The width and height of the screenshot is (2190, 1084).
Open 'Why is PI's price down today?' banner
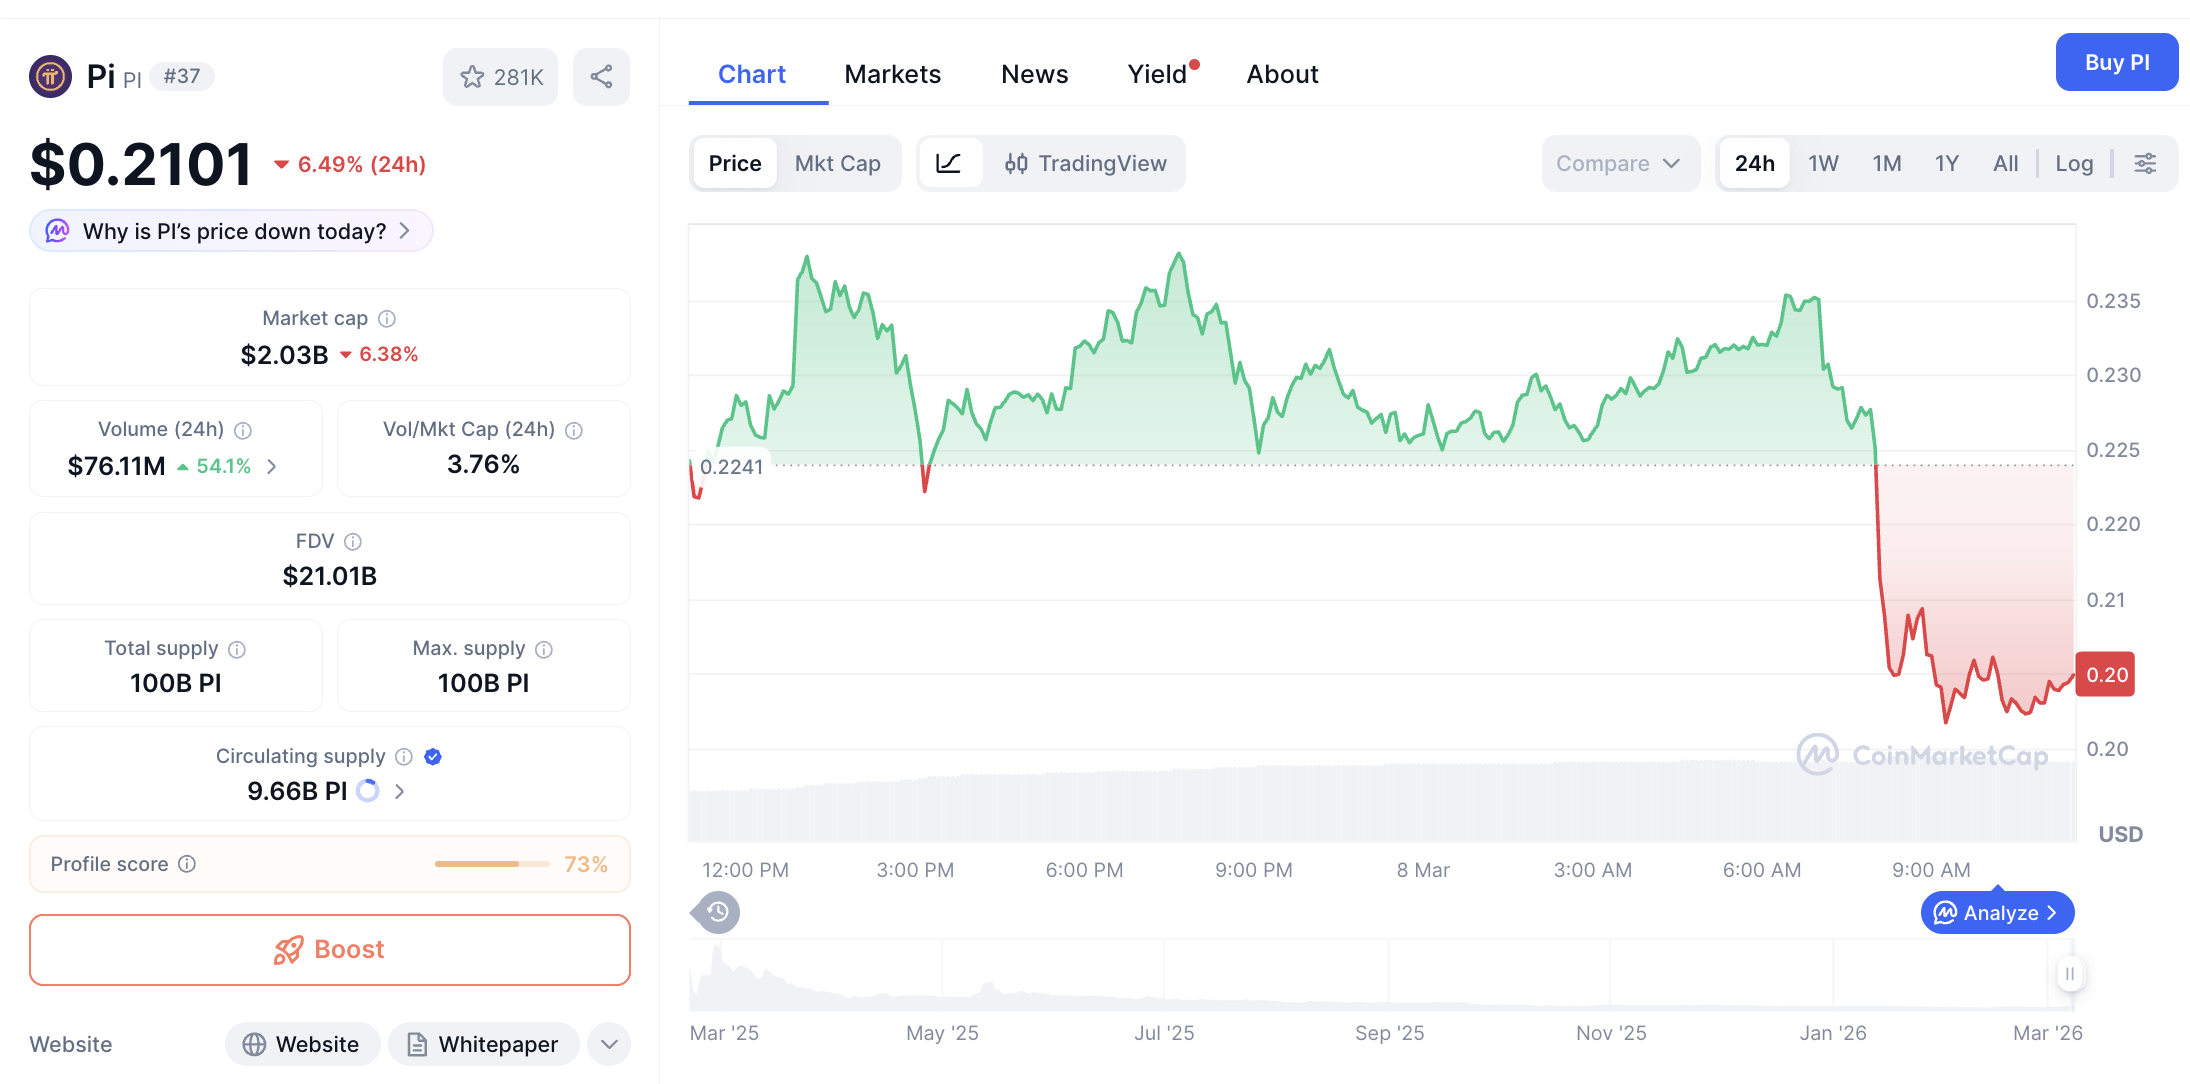pos(230,230)
